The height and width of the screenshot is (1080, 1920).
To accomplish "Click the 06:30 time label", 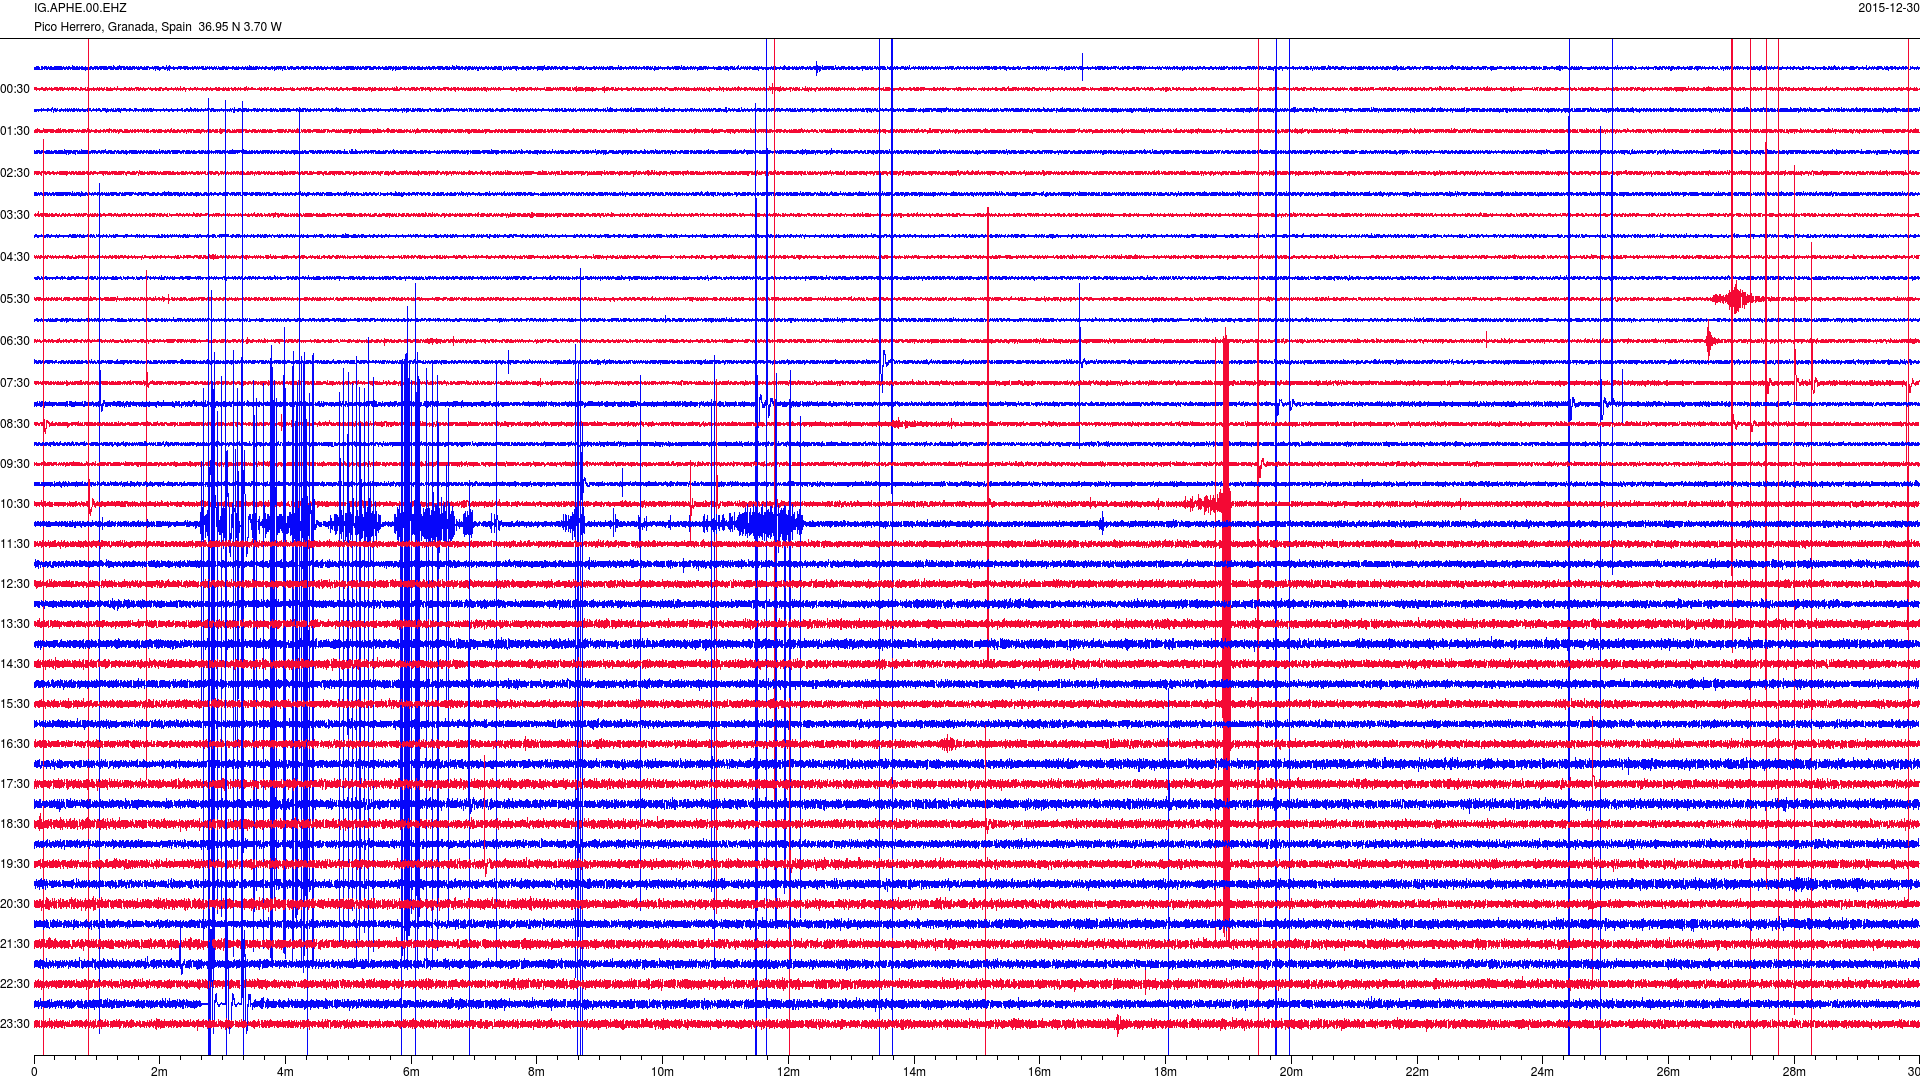I will pos(15,341).
